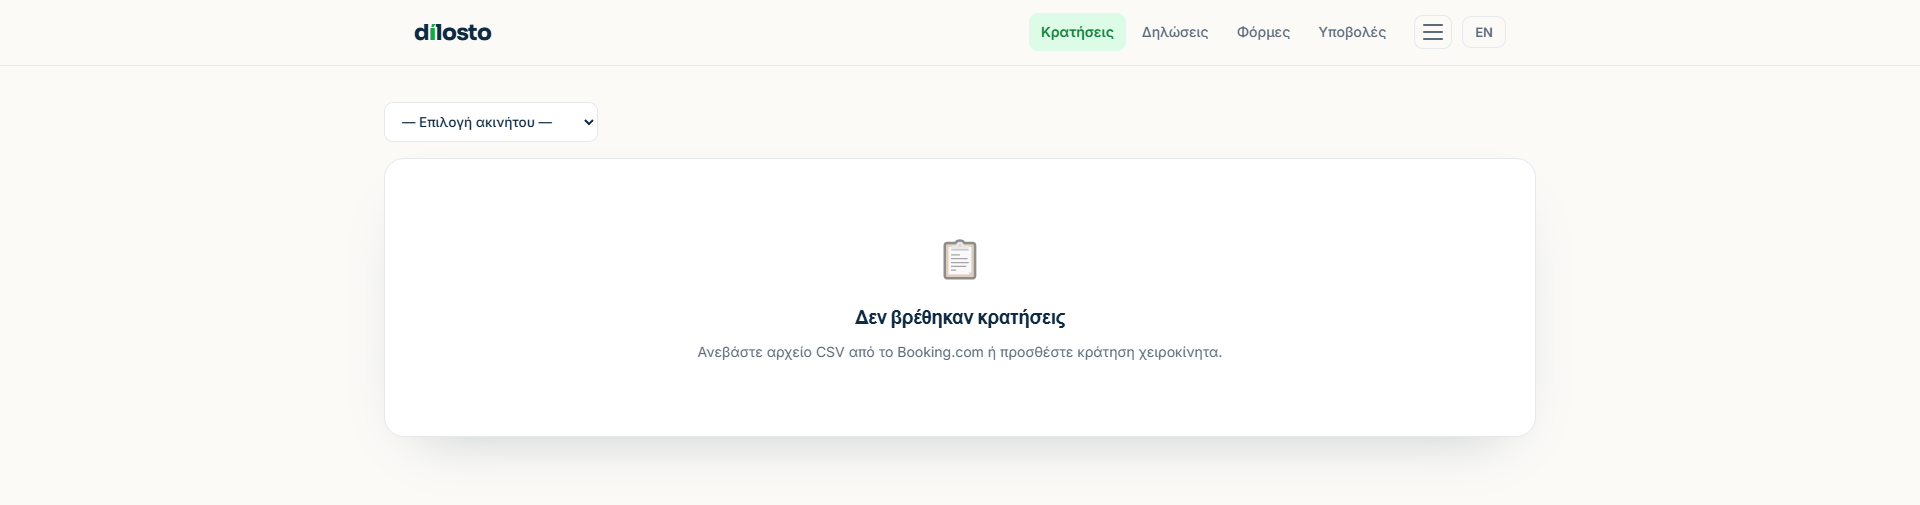Viewport: 1920px width, 505px height.
Task: Click the clipboard empty-state icon
Action: click(x=960, y=259)
